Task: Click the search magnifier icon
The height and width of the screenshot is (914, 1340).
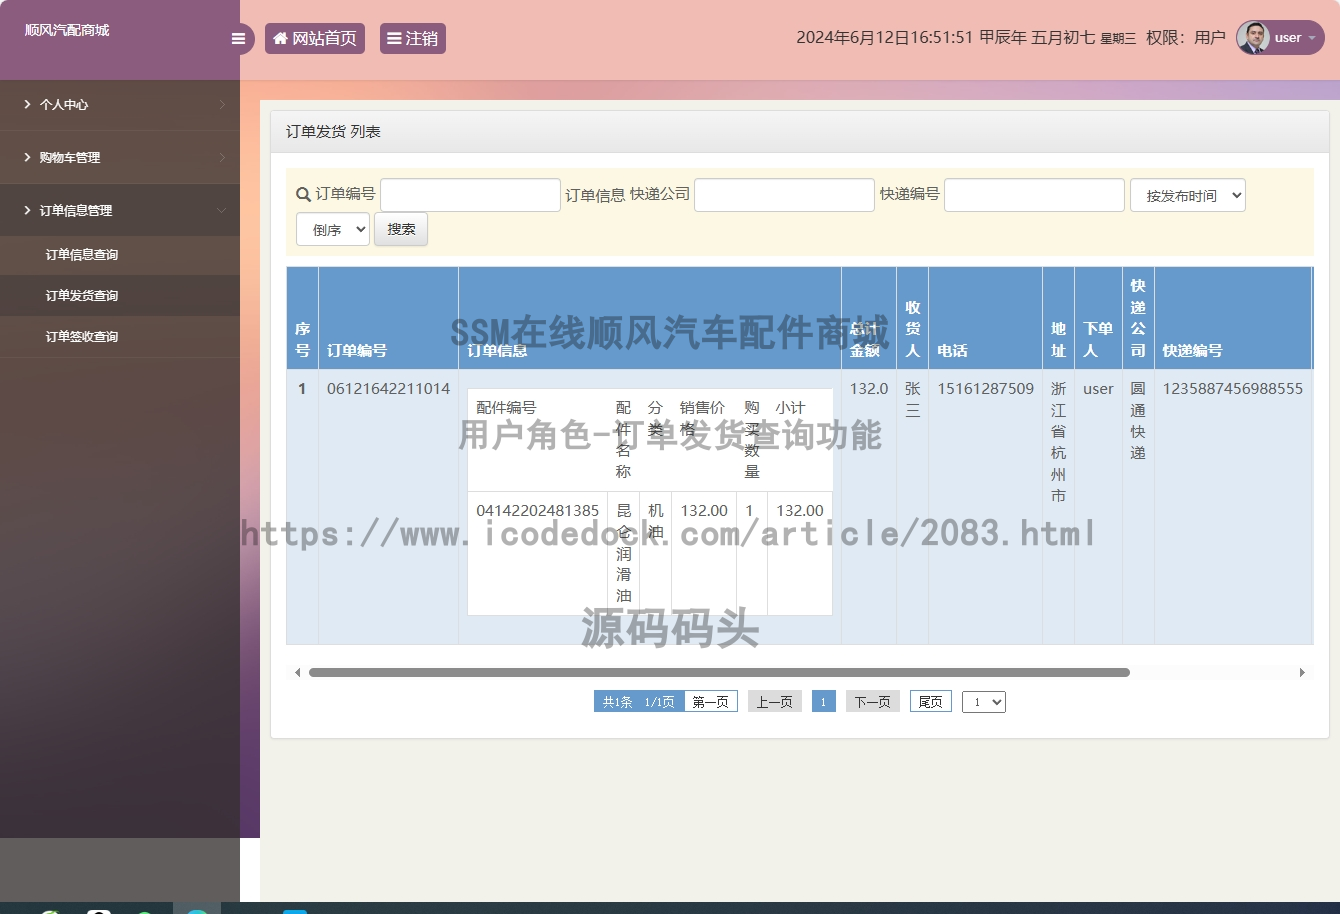Action: coord(304,195)
